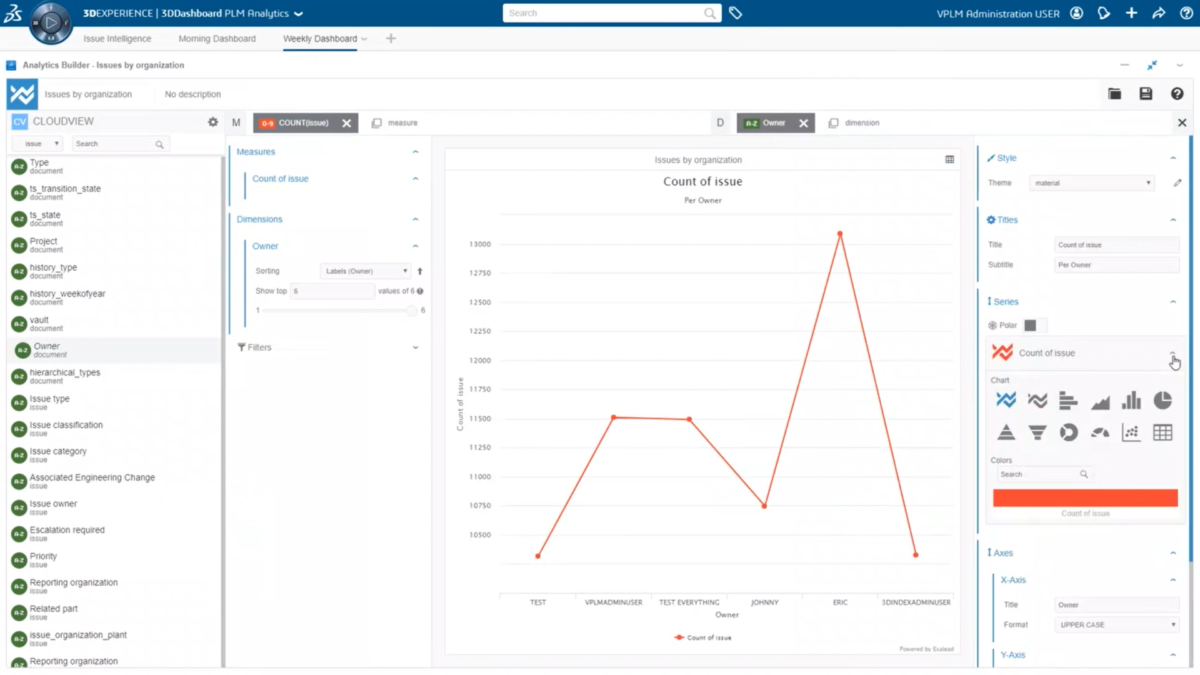The width and height of the screenshot is (1200, 675).
Task: Toggle the Polar switch
Action: [1035, 325]
